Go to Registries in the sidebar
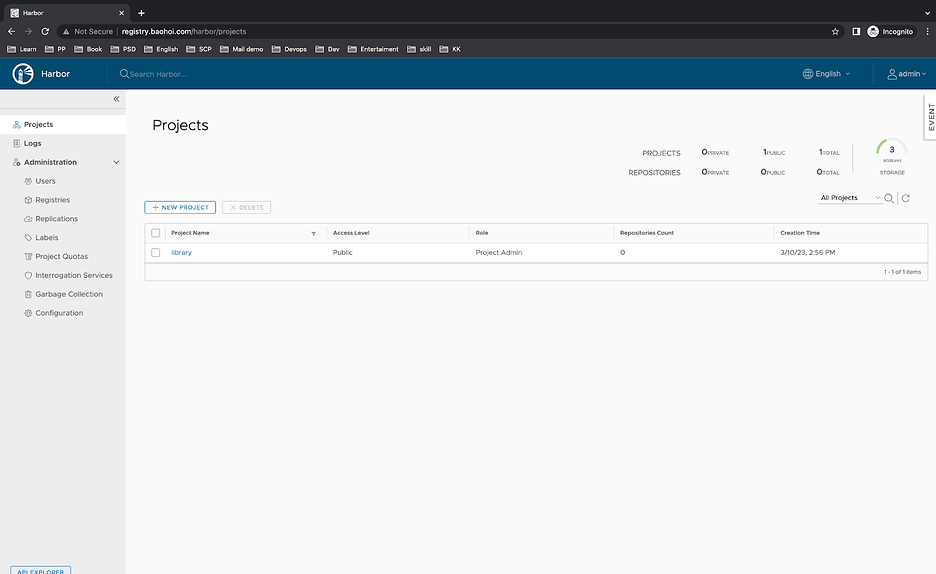This screenshot has width=936, height=574. tap(52, 200)
